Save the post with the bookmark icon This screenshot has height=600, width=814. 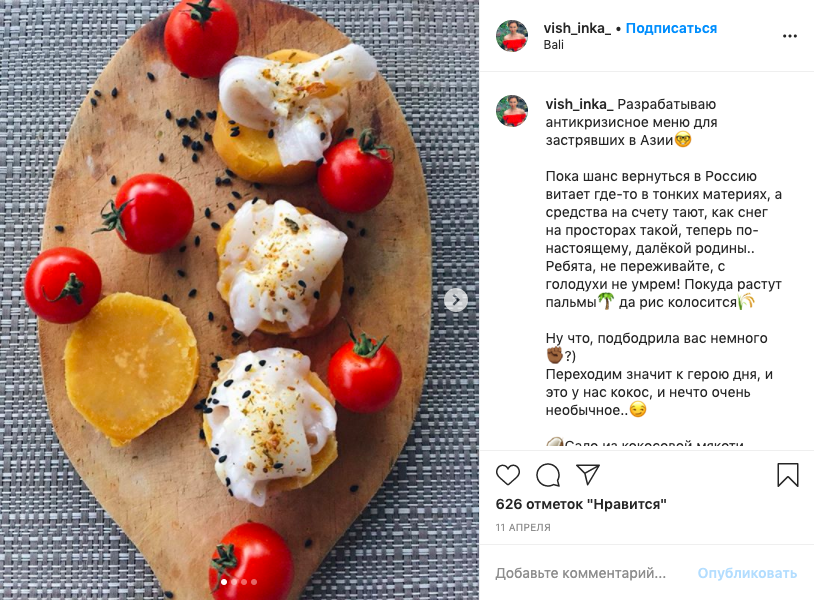[x=788, y=475]
